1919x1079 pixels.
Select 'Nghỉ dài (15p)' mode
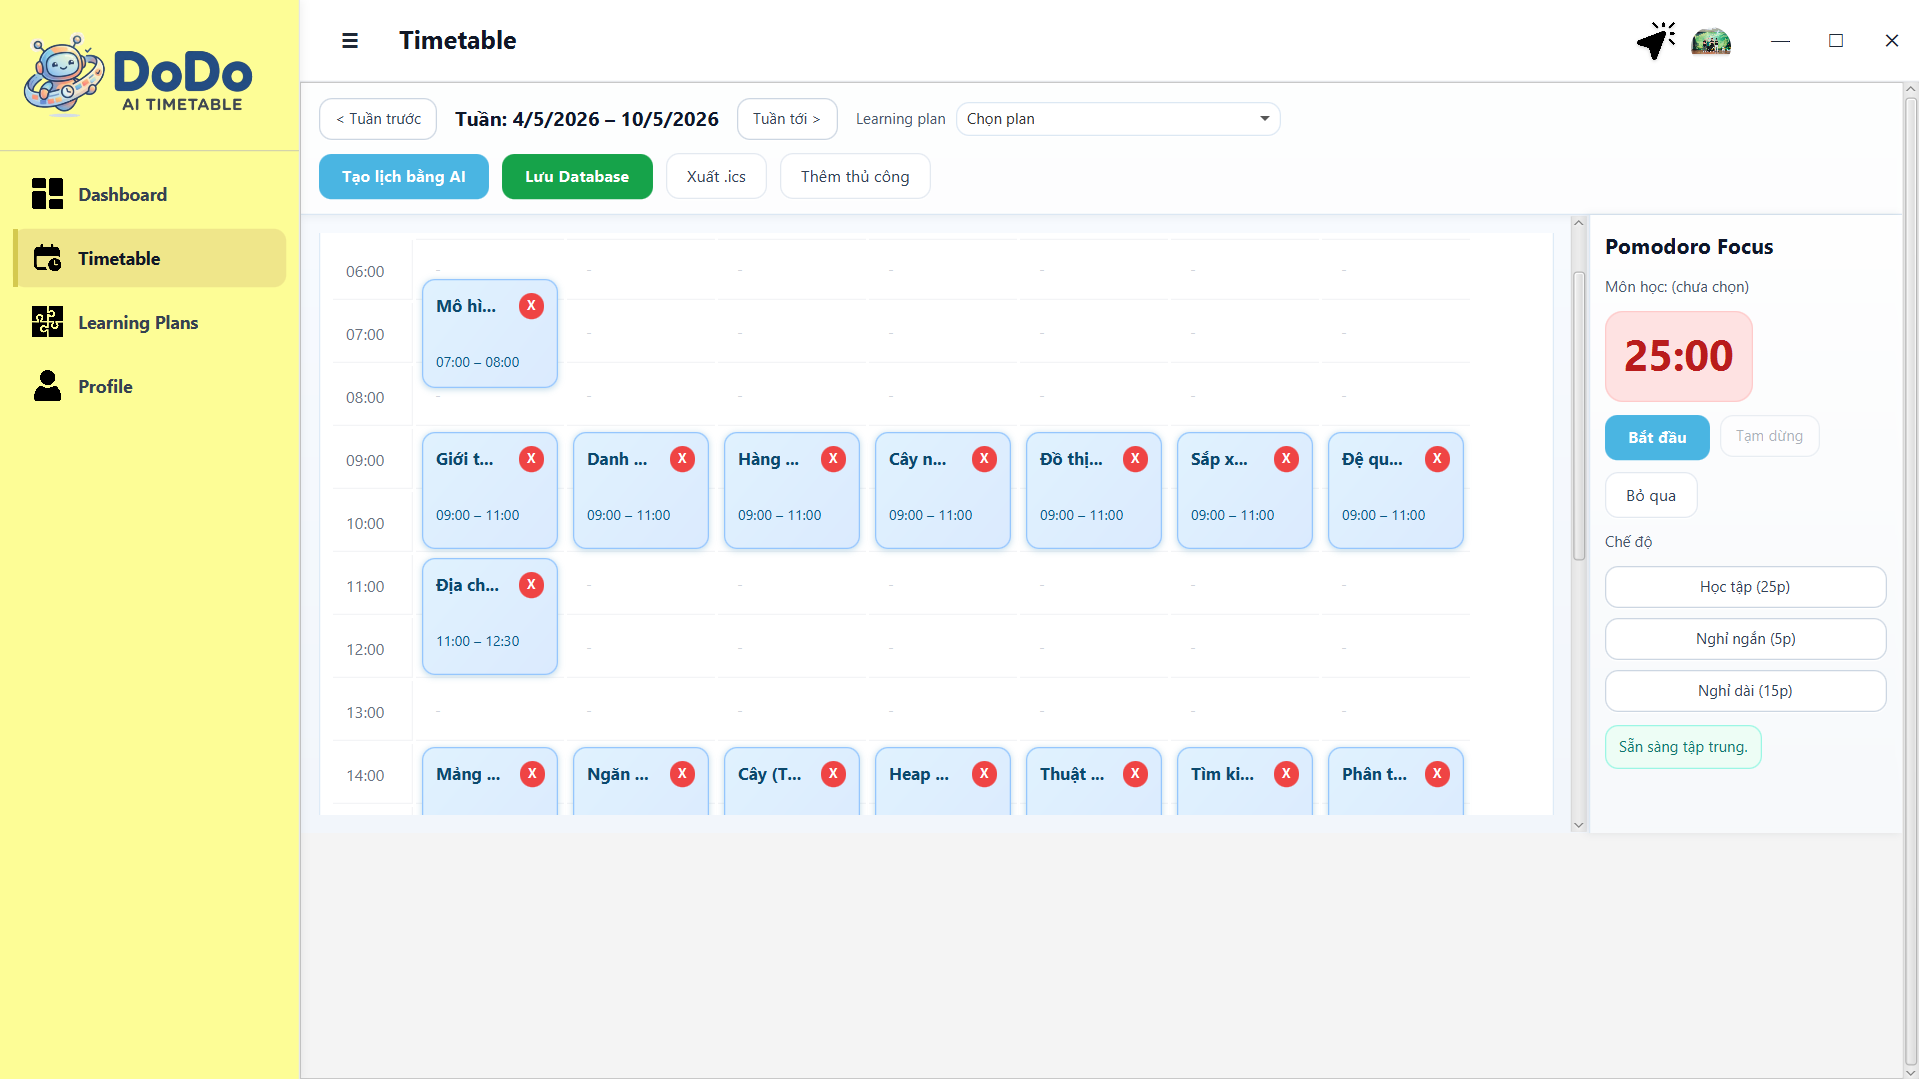point(1745,691)
